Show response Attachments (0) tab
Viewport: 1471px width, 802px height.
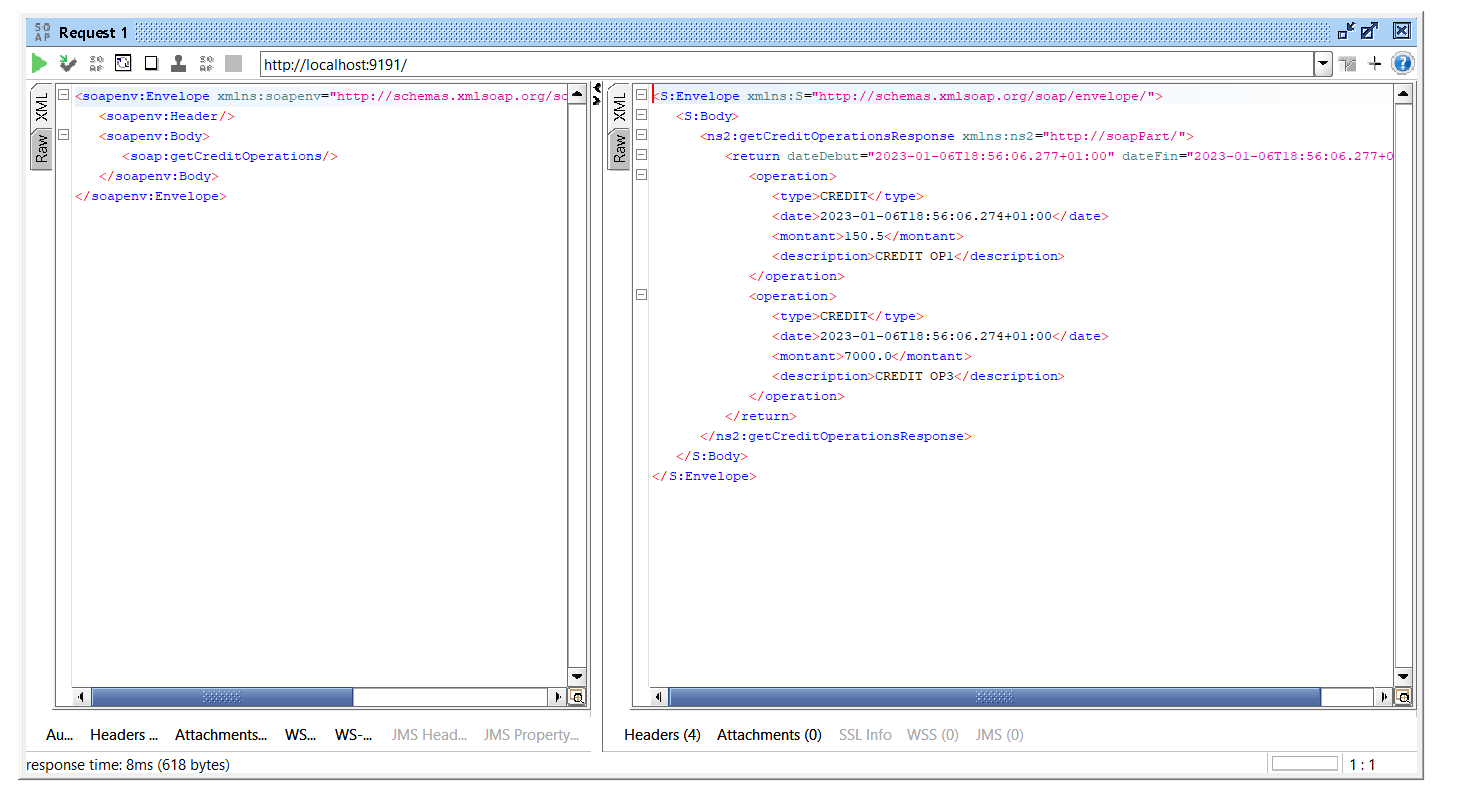click(769, 735)
